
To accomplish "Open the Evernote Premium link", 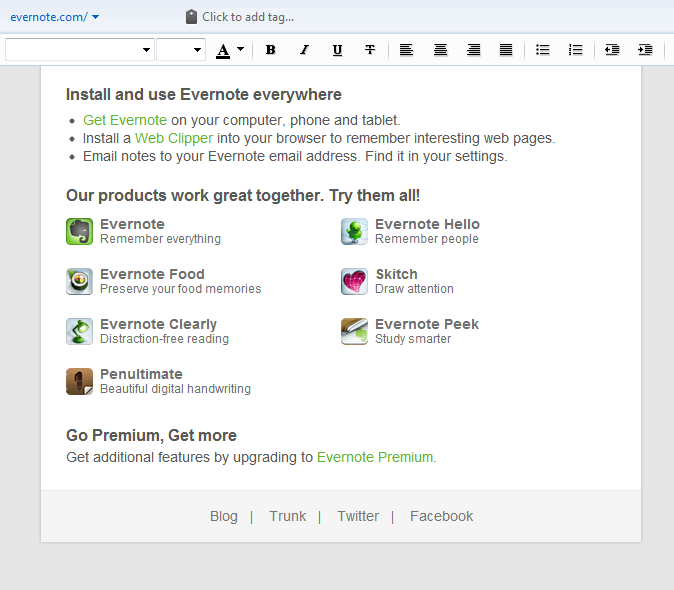I will 375,457.
